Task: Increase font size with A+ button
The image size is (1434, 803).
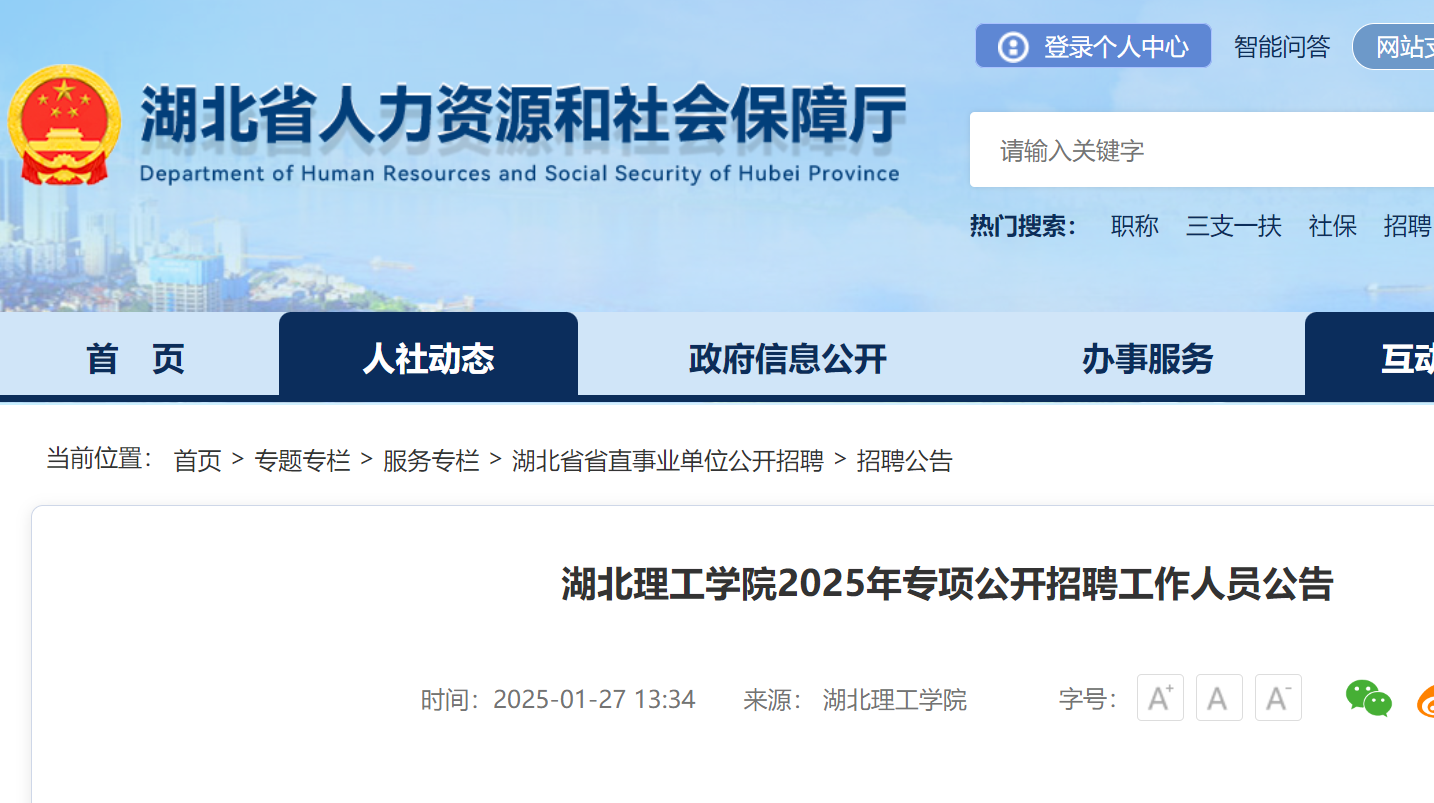Action: [1160, 697]
